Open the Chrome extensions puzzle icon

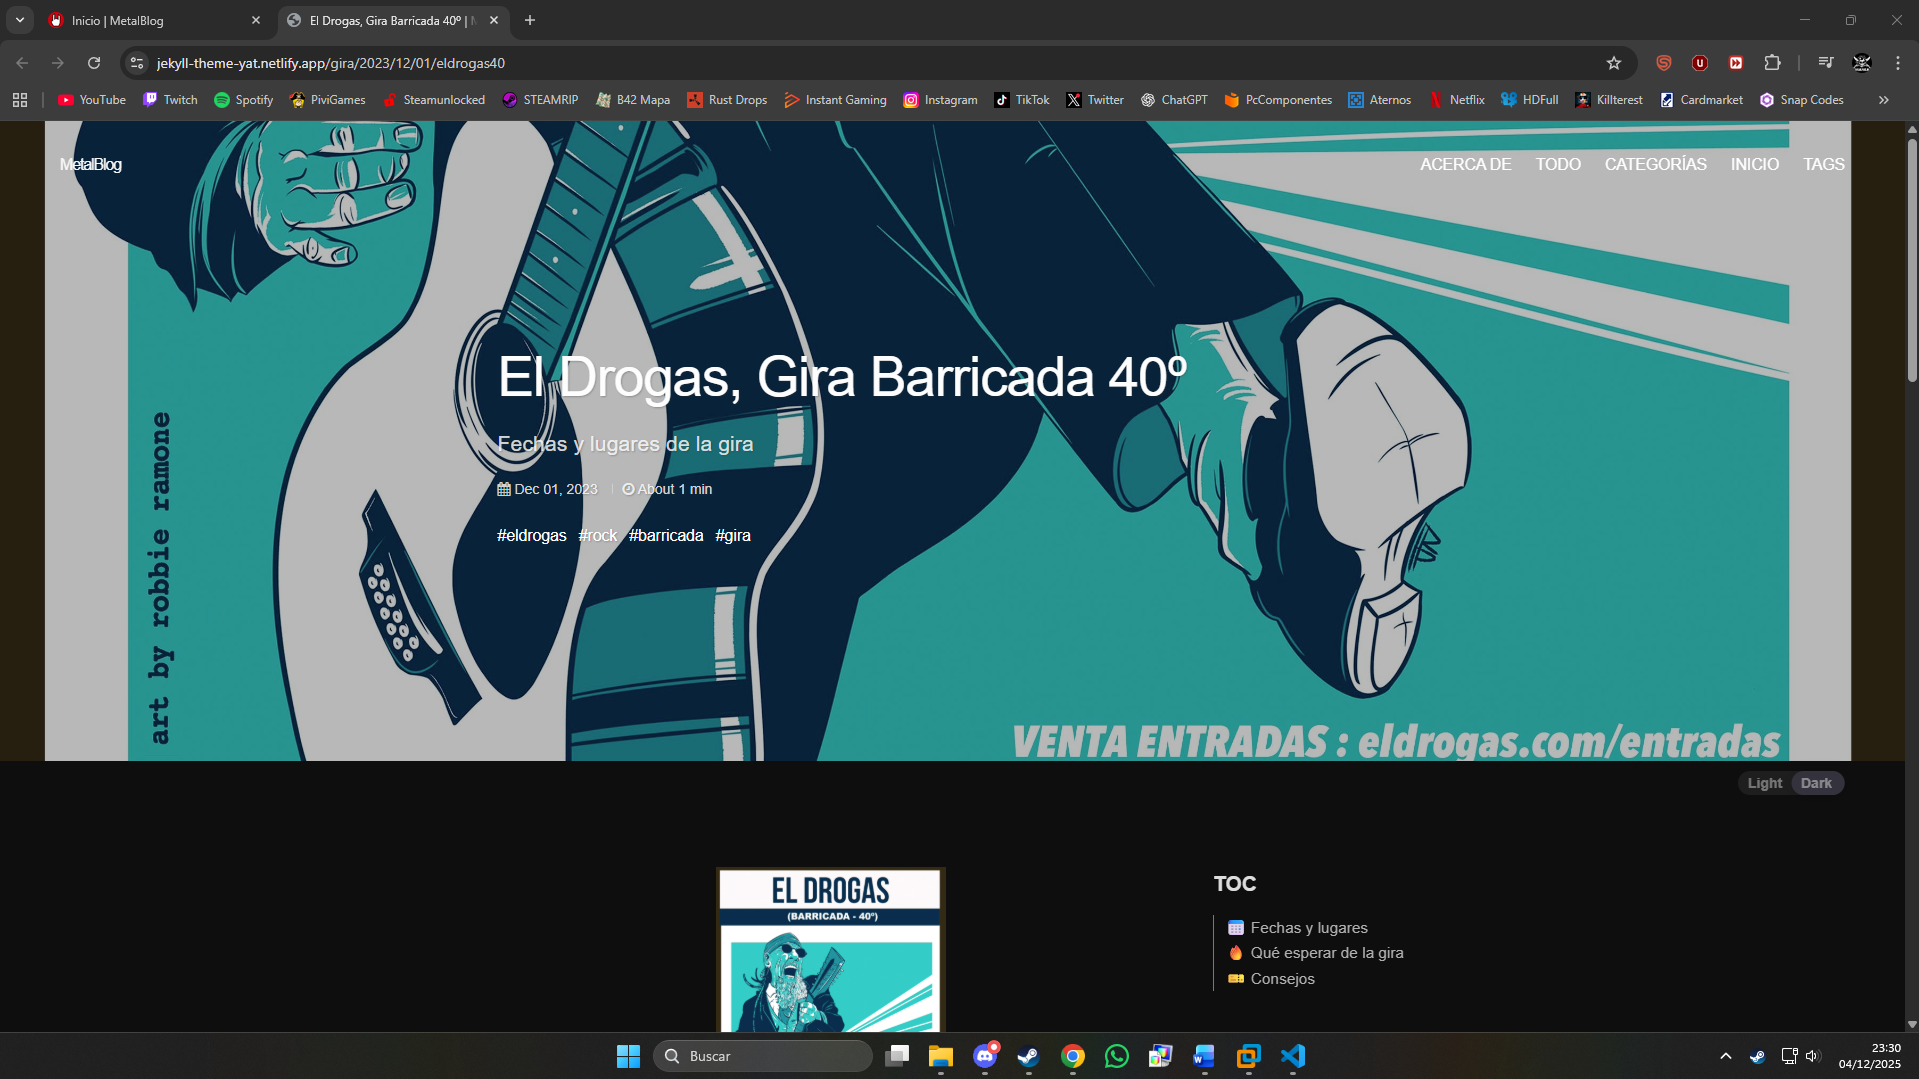(1772, 63)
